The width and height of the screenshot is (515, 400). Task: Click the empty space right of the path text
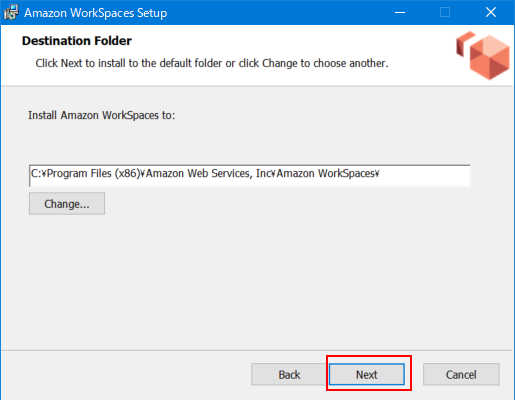tap(425, 176)
